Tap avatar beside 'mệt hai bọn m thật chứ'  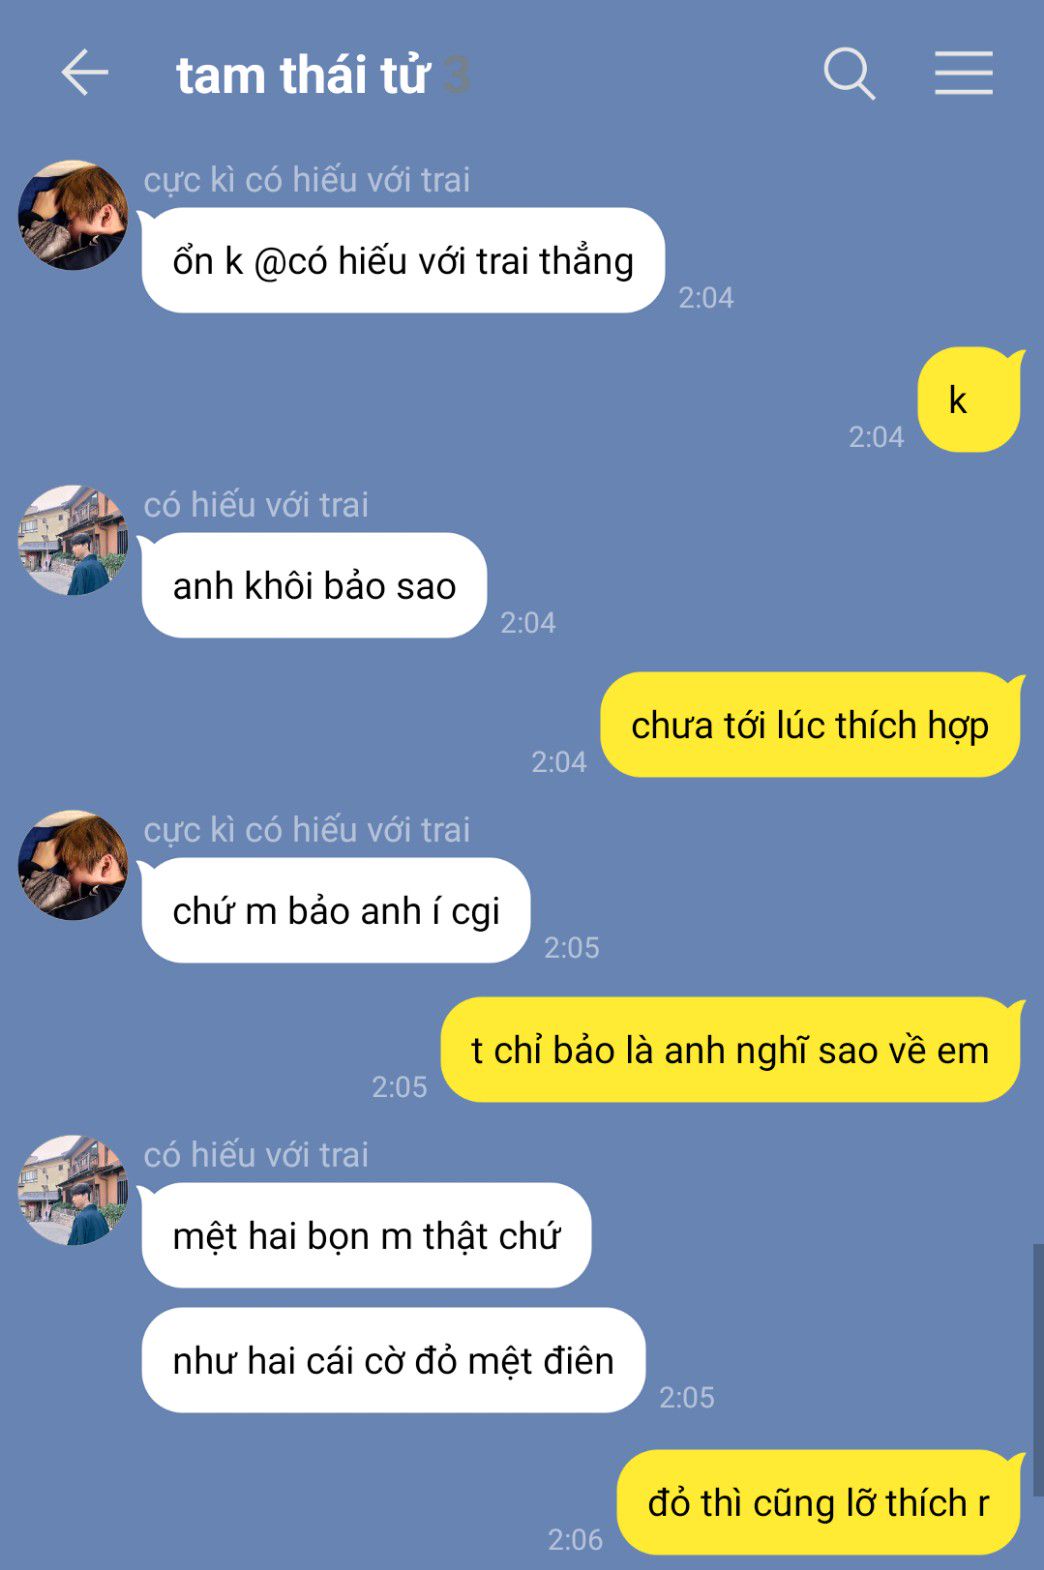click(73, 1190)
